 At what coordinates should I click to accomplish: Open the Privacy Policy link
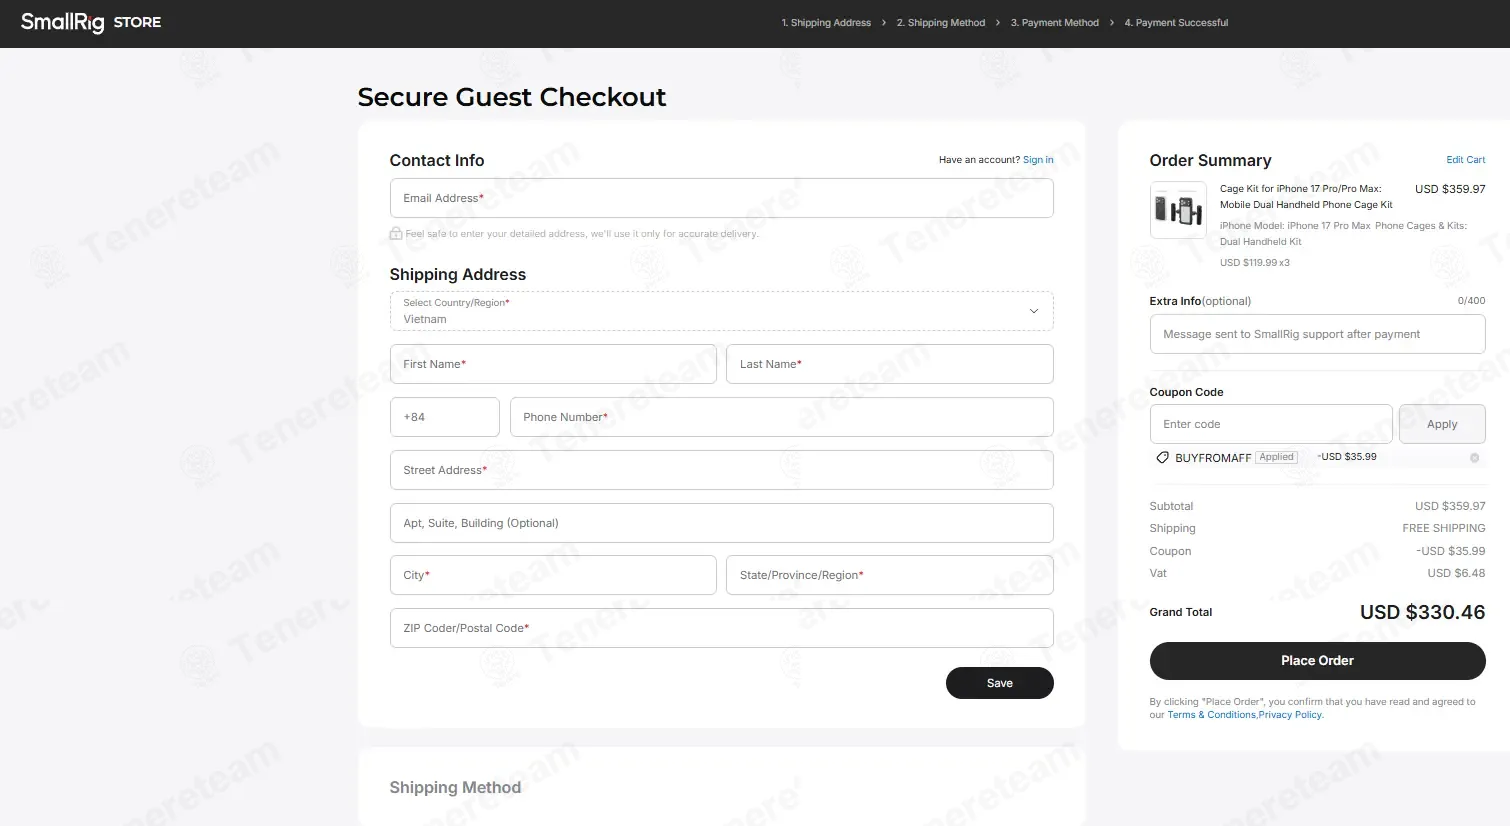1290,715
